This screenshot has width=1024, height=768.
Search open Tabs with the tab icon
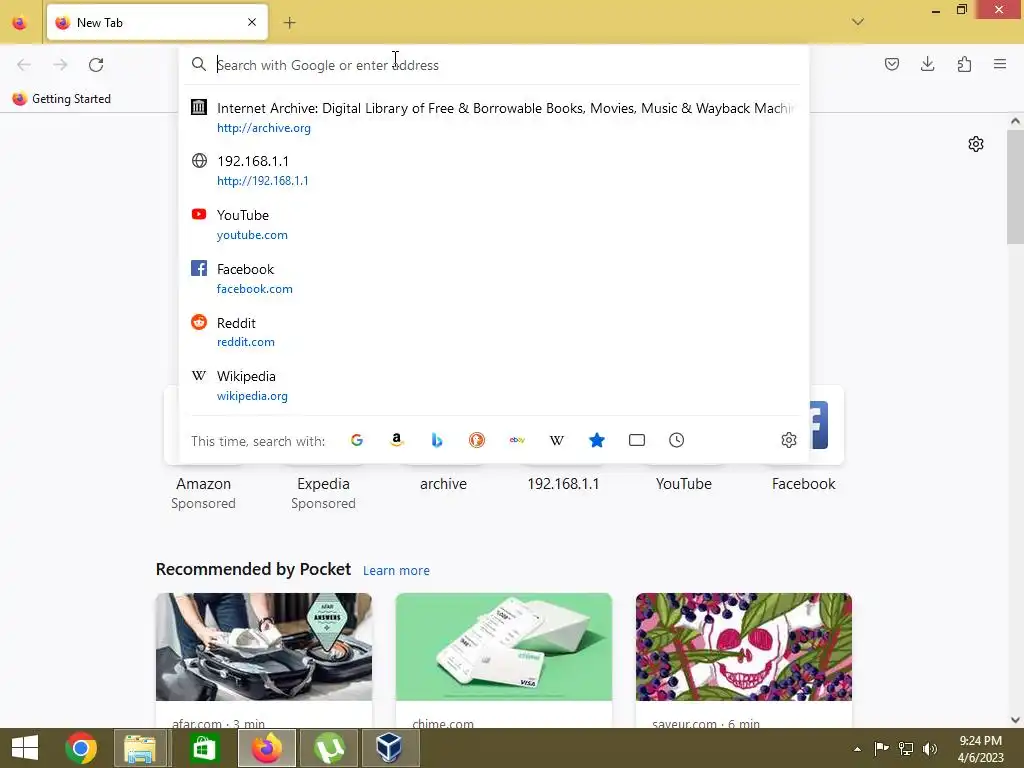click(637, 440)
